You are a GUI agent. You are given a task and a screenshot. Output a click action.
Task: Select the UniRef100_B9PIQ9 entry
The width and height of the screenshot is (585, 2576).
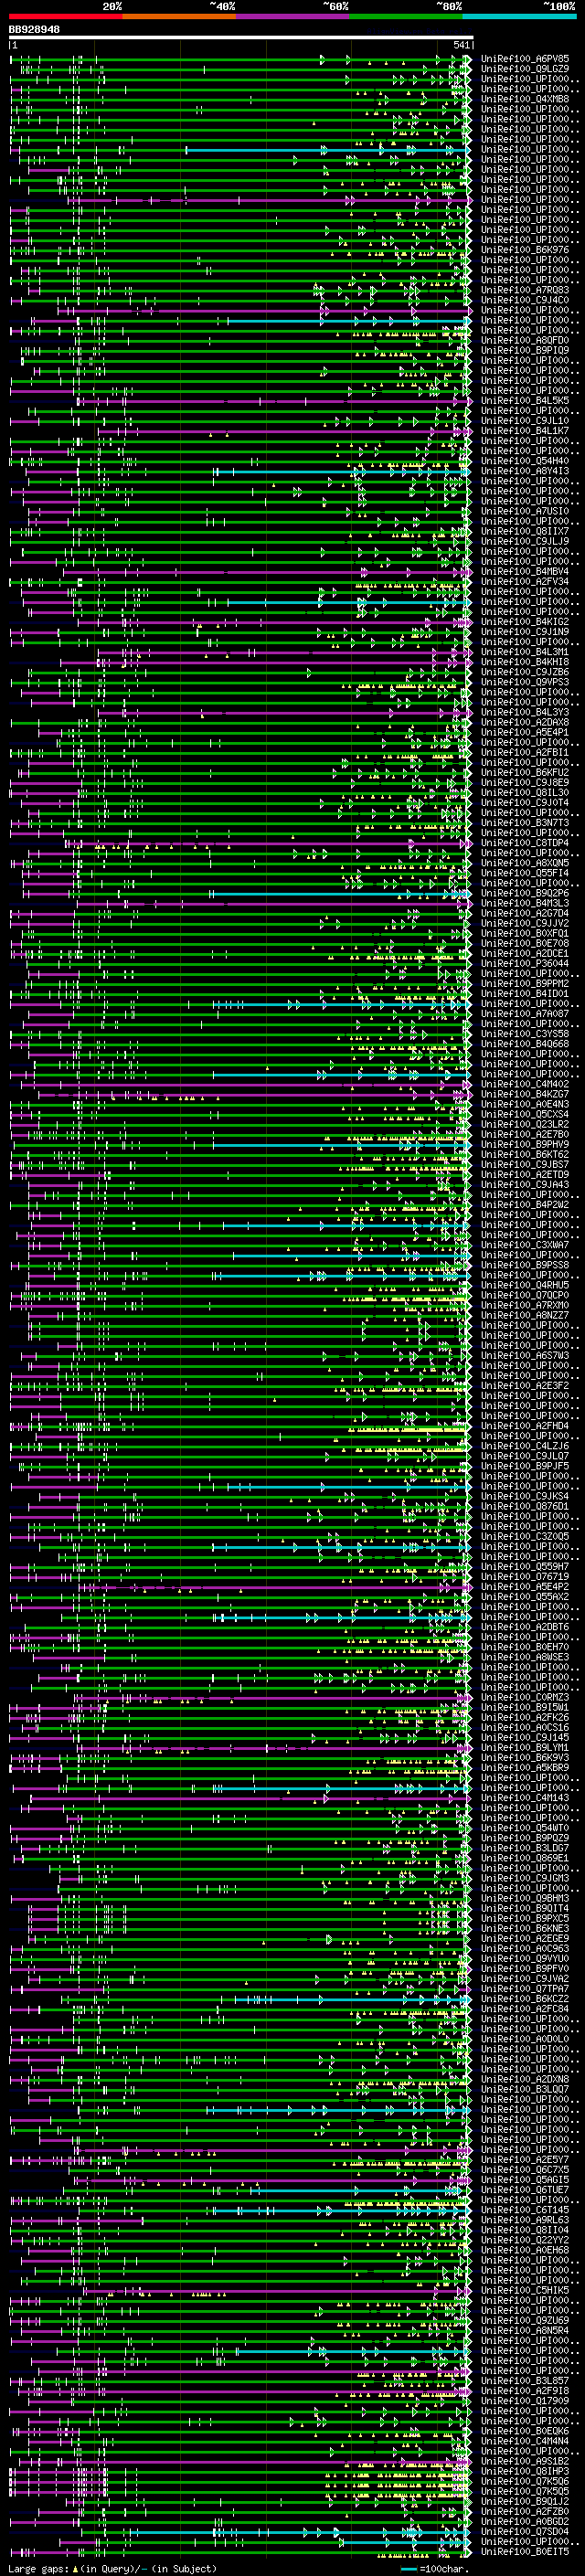[525, 350]
